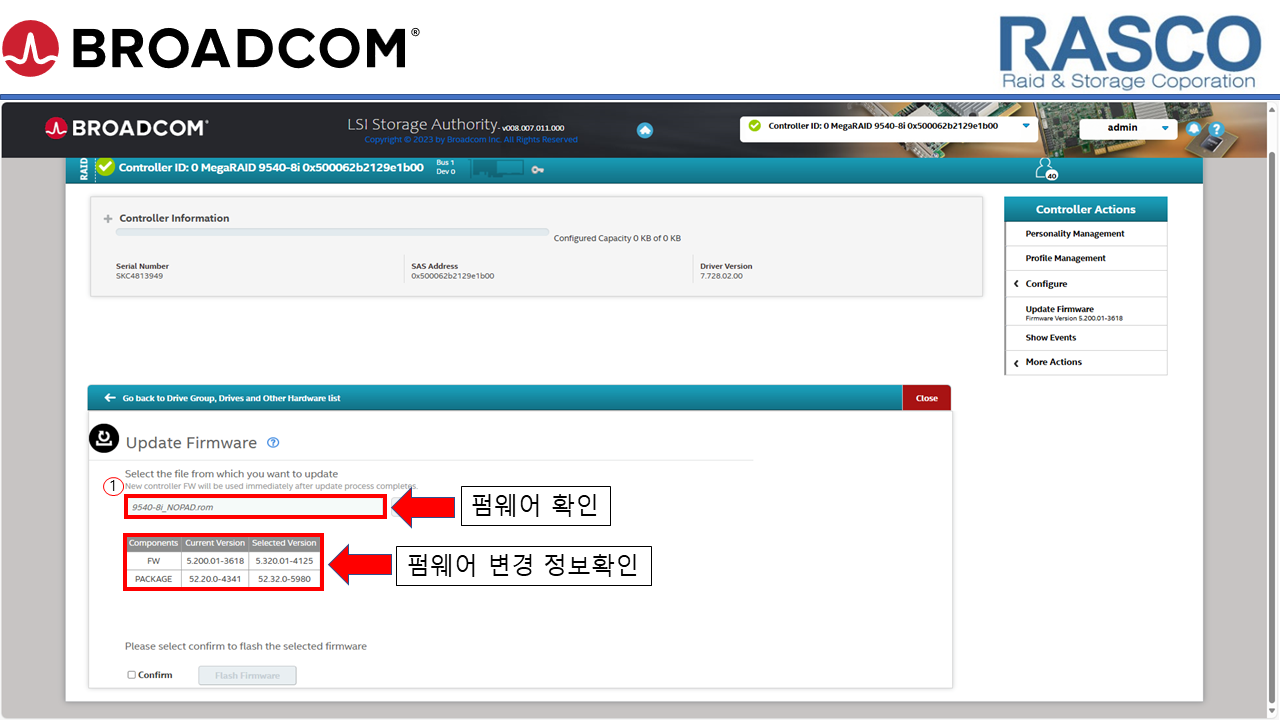Click the Flash Firmware button
The width and height of the screenshot is (1280, 720).
click(248, 676)
